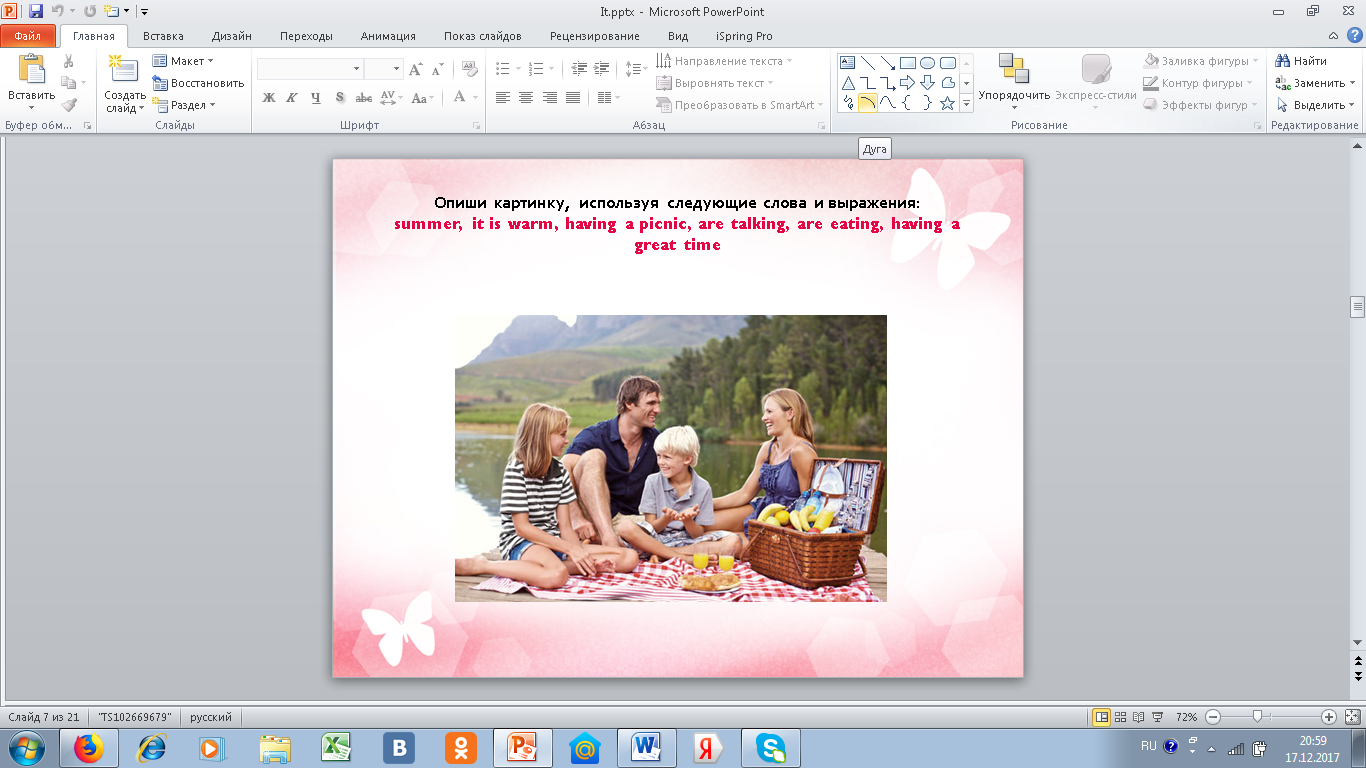Image resolution: width=1366 pixels, height=768 pixels.
Task: Switch to the Дизайн tab
Action: pos(232,36)
